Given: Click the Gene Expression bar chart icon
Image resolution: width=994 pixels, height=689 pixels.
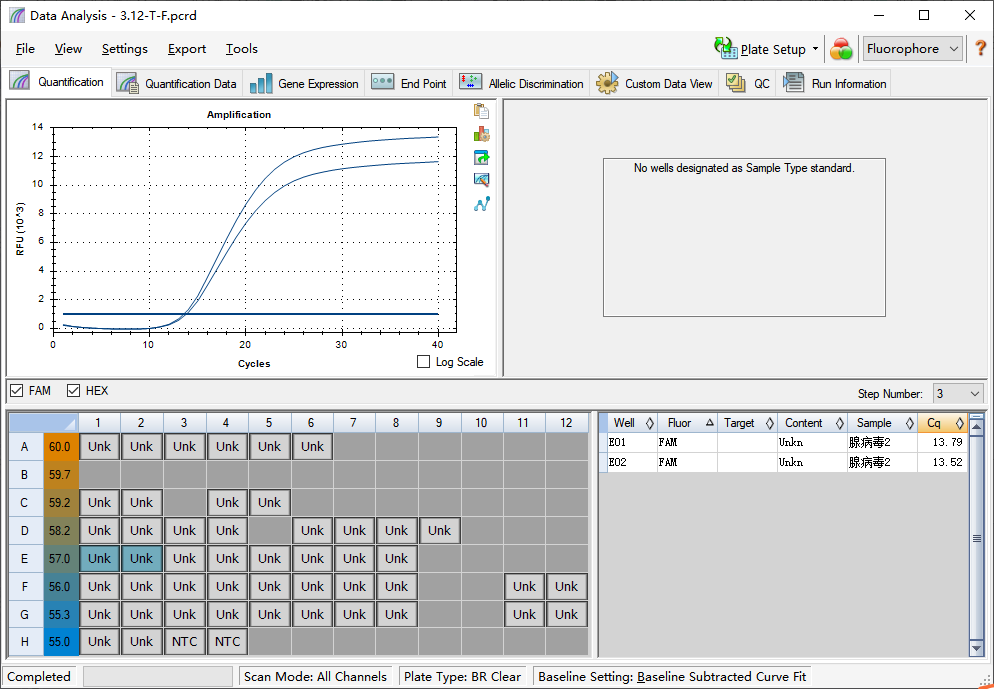Looking at the screenshot, I should (261, 84).
